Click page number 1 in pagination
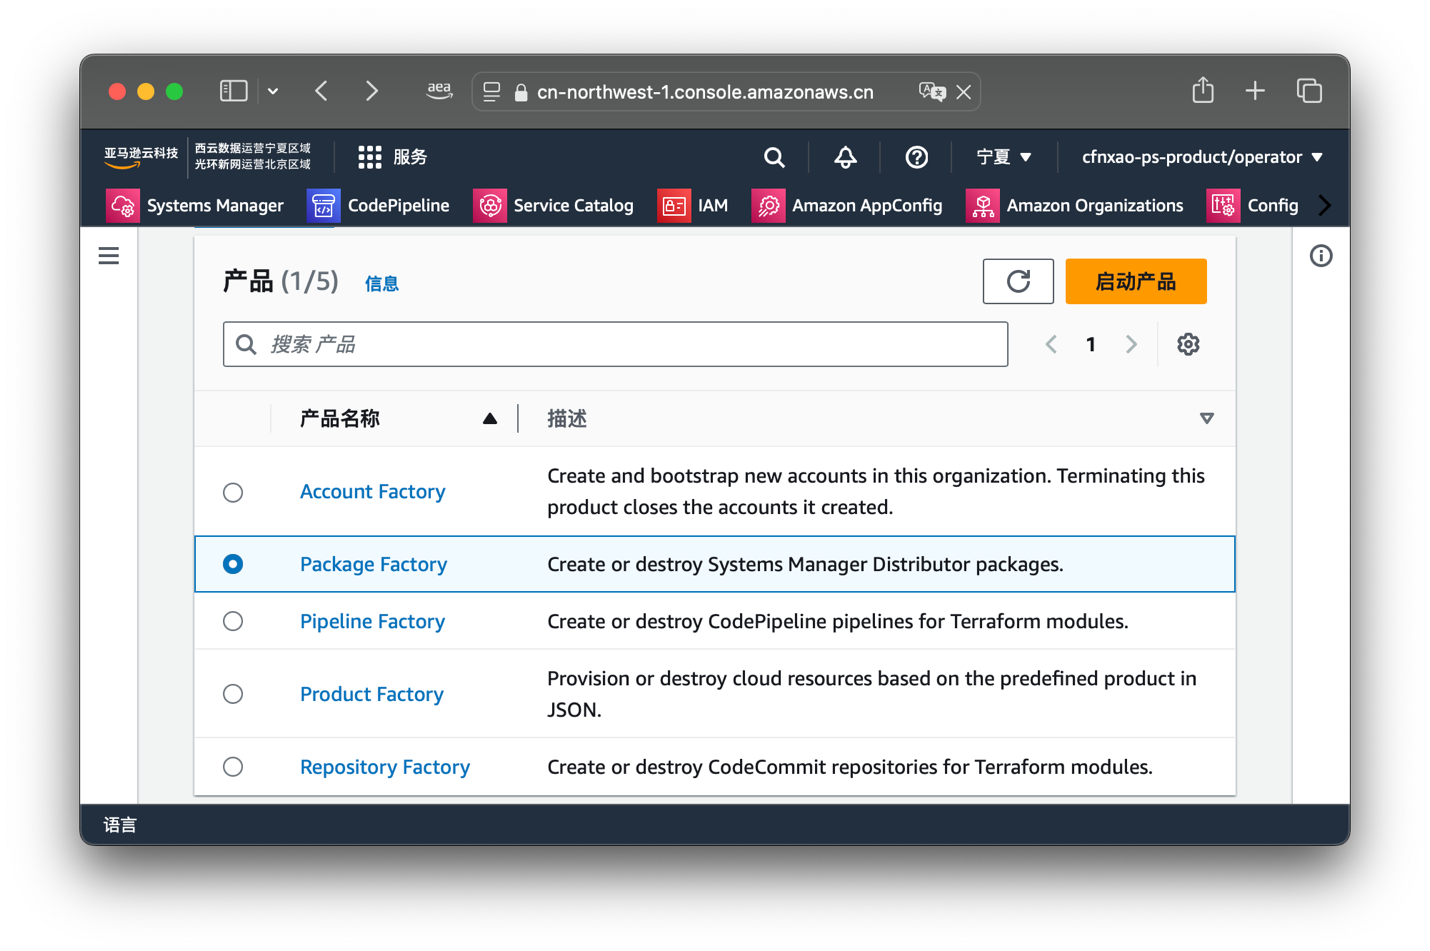 tap(1091, 344)
